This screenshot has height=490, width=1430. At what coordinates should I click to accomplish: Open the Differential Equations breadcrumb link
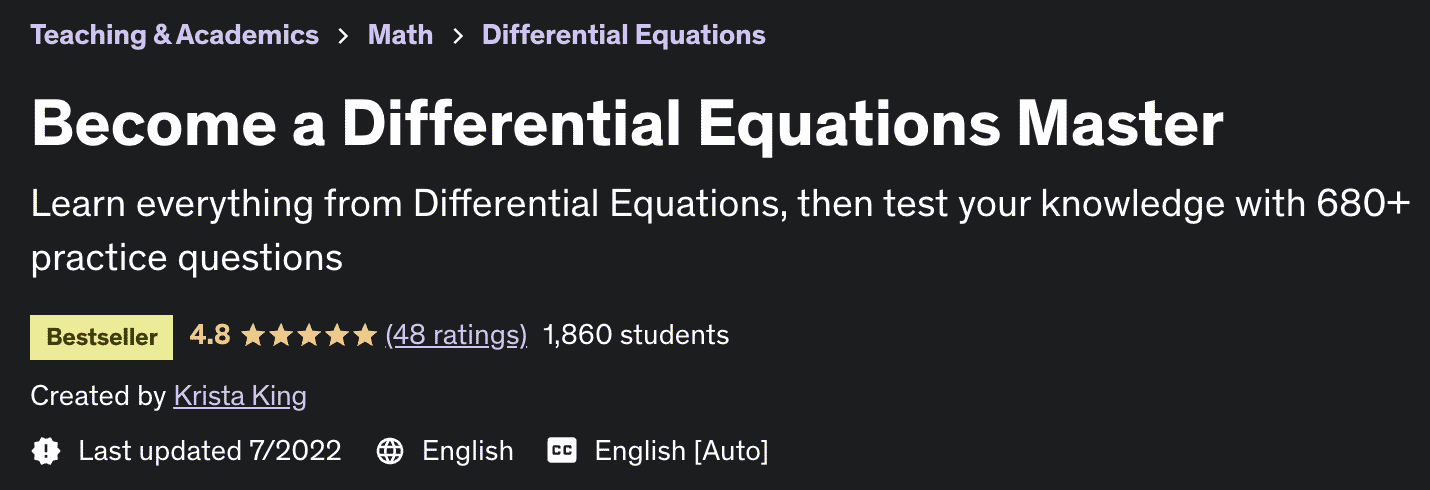(x=623, y=35)
